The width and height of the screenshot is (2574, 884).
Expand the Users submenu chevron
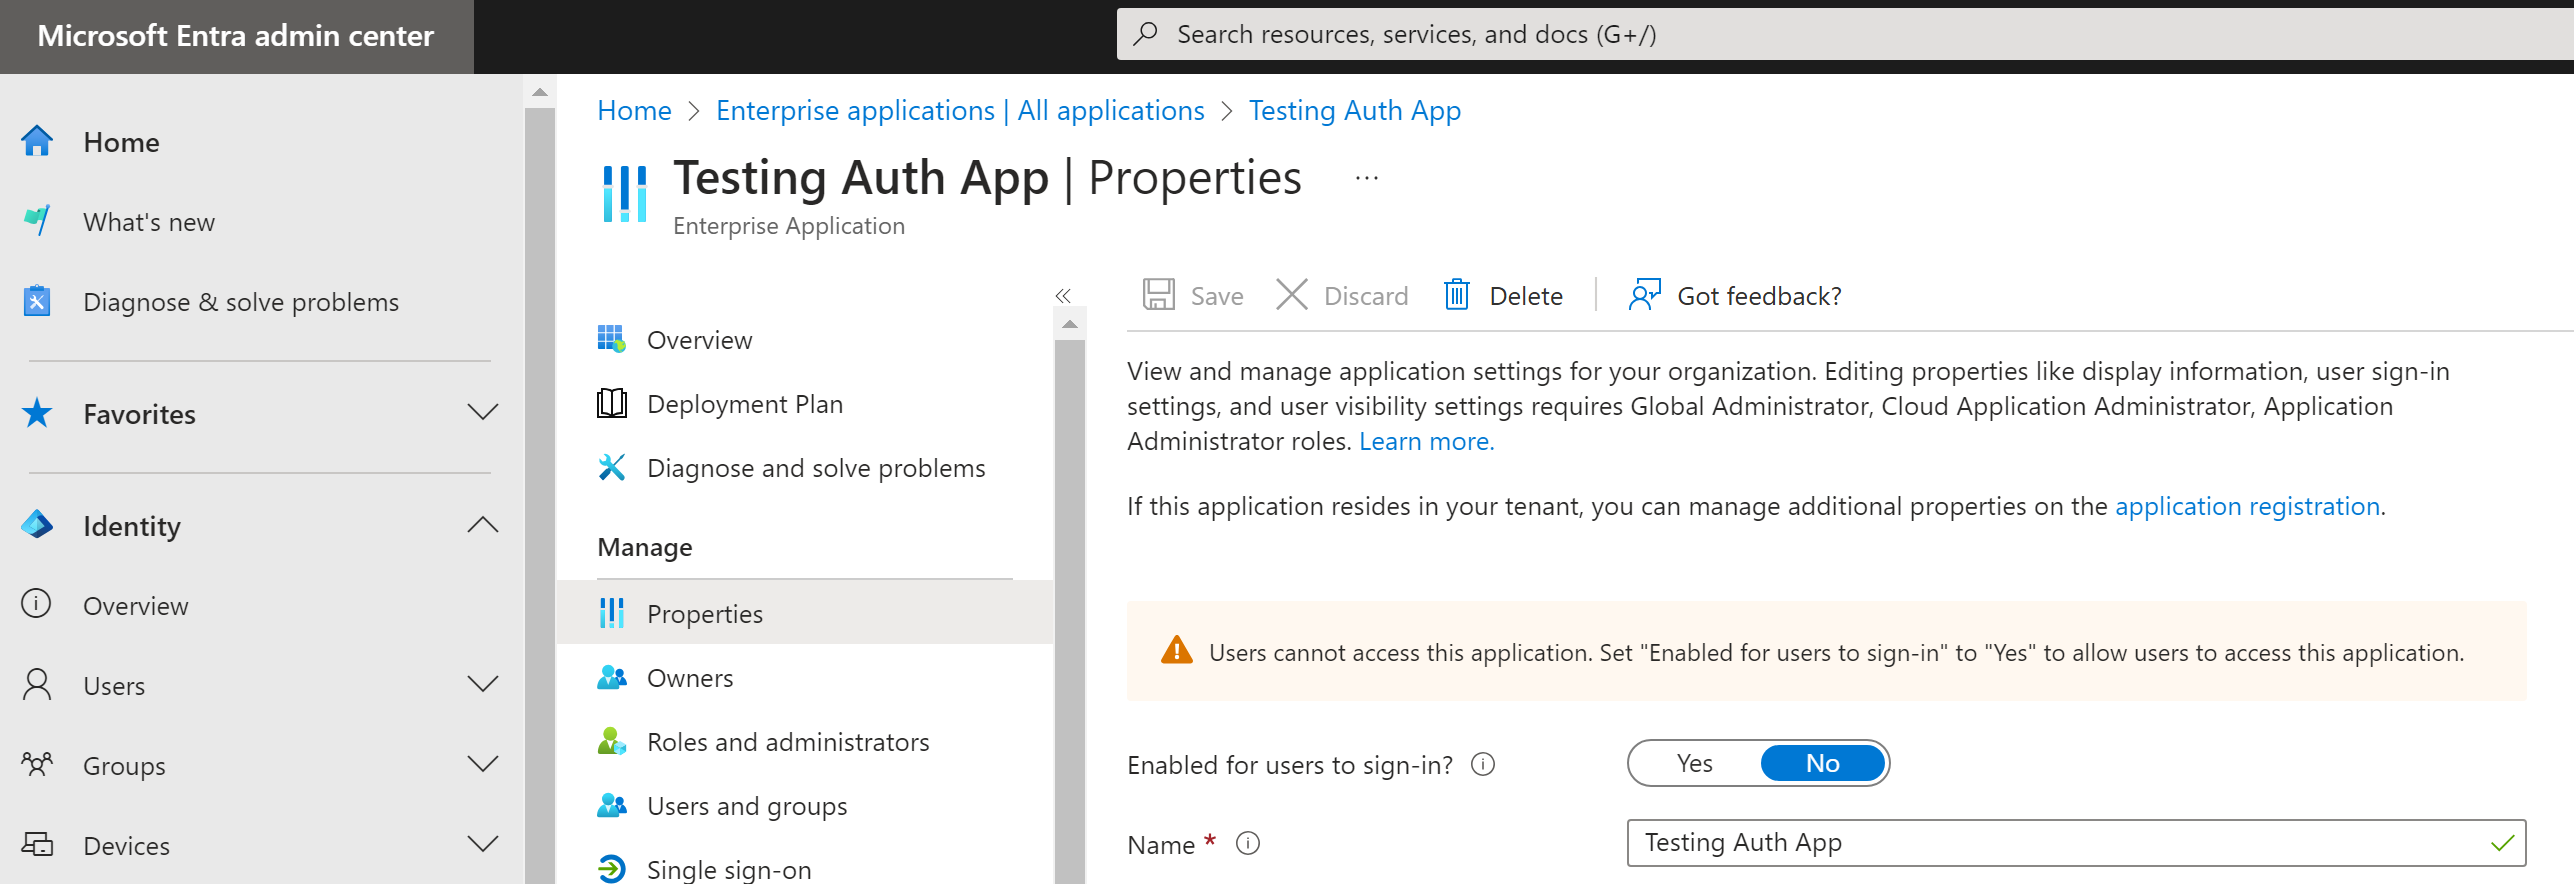coord(483,685)
